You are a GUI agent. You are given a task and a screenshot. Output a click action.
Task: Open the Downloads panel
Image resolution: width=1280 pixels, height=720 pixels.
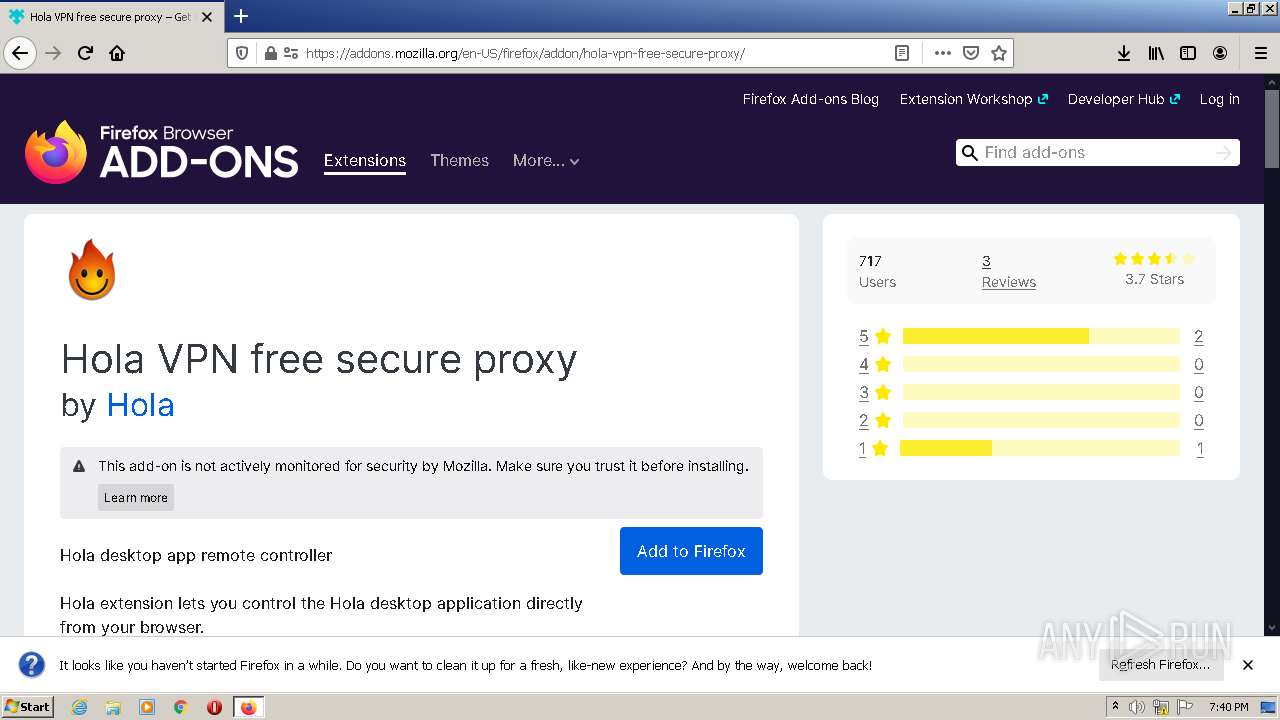tap(1124, 53)
